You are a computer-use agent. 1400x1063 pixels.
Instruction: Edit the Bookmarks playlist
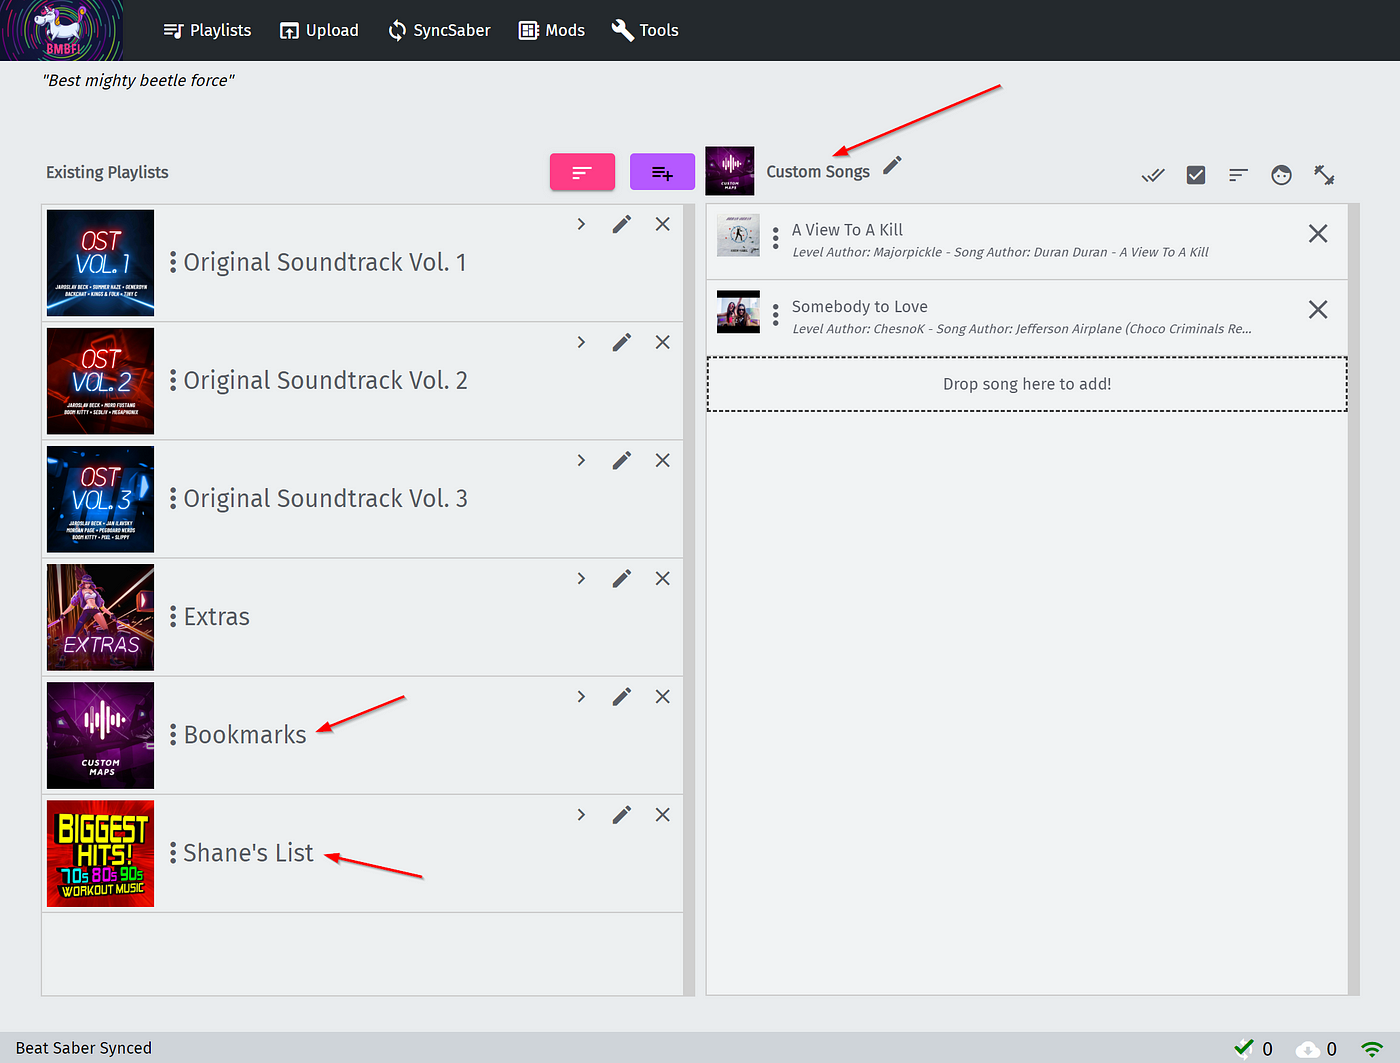tap(622, 696)
